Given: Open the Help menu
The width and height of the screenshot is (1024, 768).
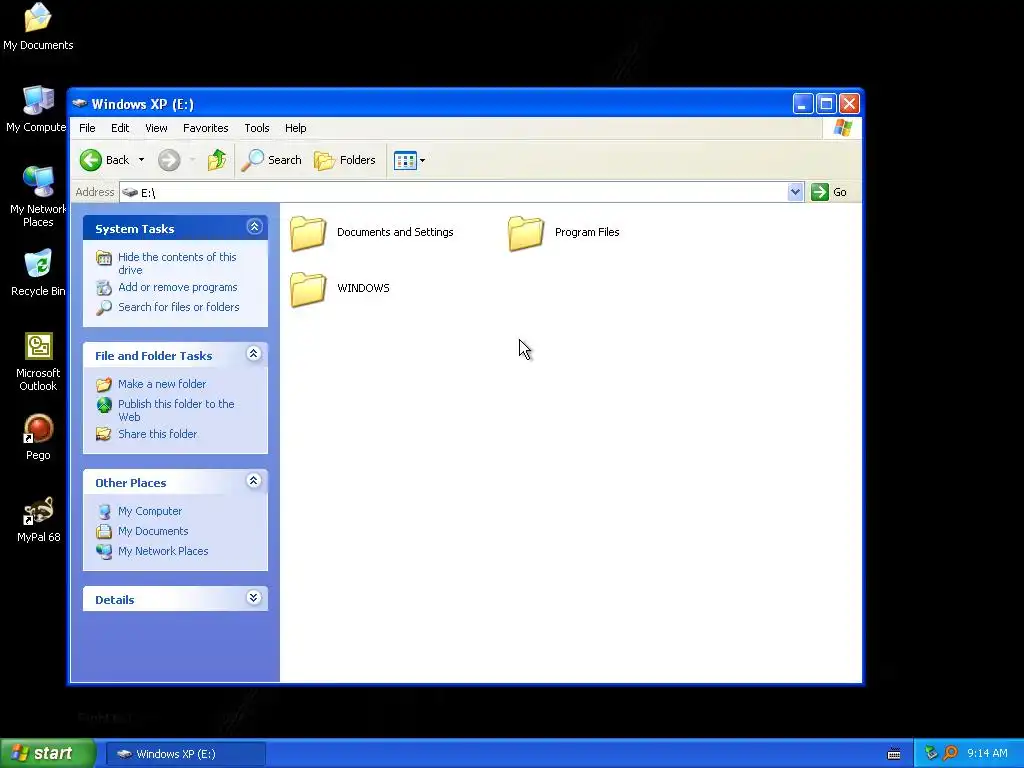Looking at the screenshot, I should (295, 128).
